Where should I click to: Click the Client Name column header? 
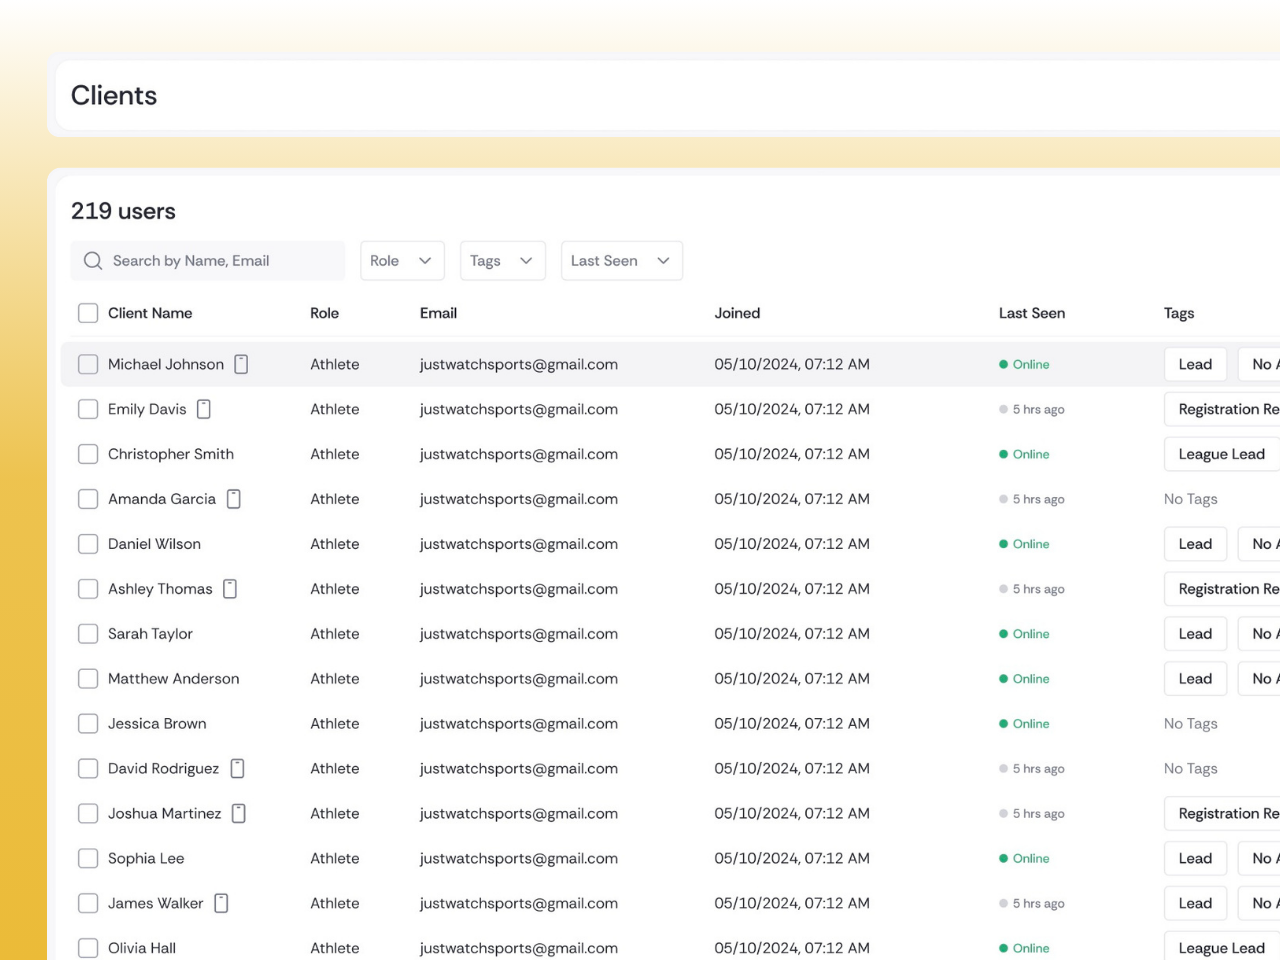click(x=150, y=313)
